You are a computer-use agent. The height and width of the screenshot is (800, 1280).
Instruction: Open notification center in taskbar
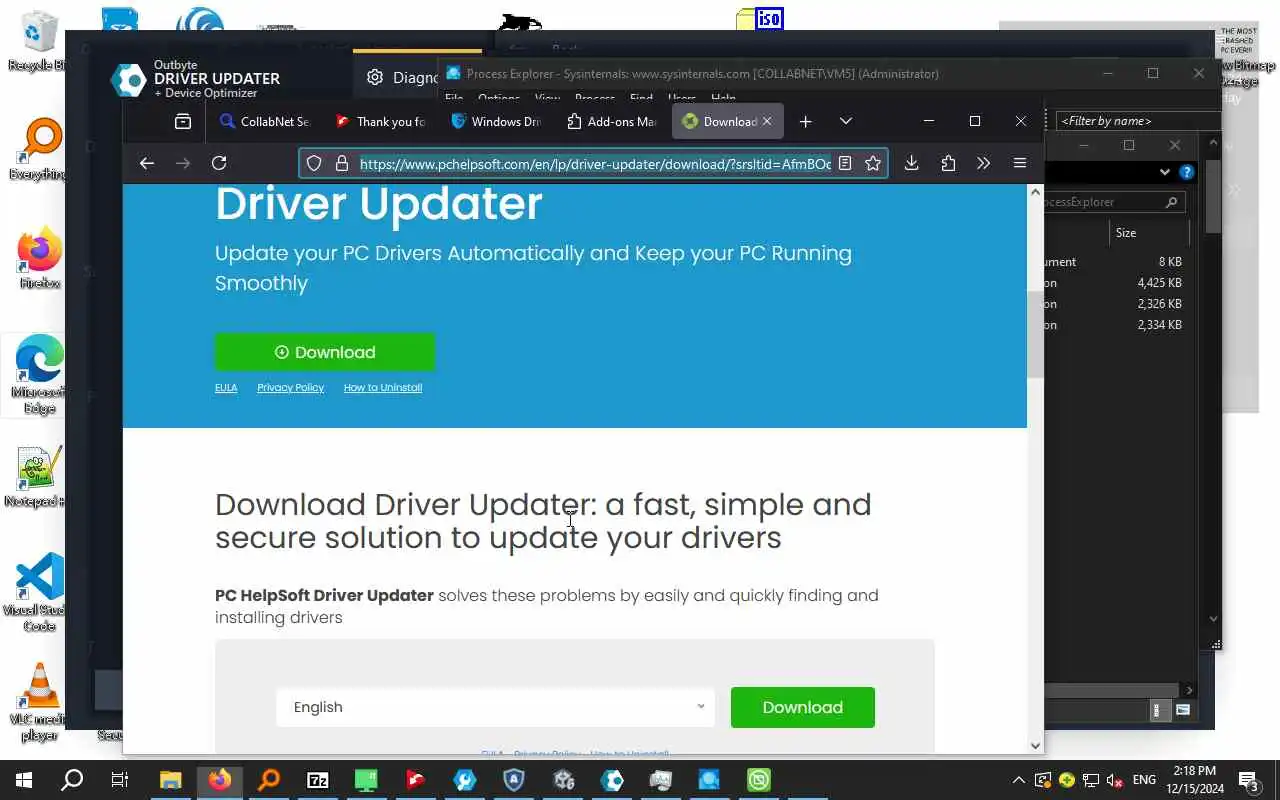1248,780
